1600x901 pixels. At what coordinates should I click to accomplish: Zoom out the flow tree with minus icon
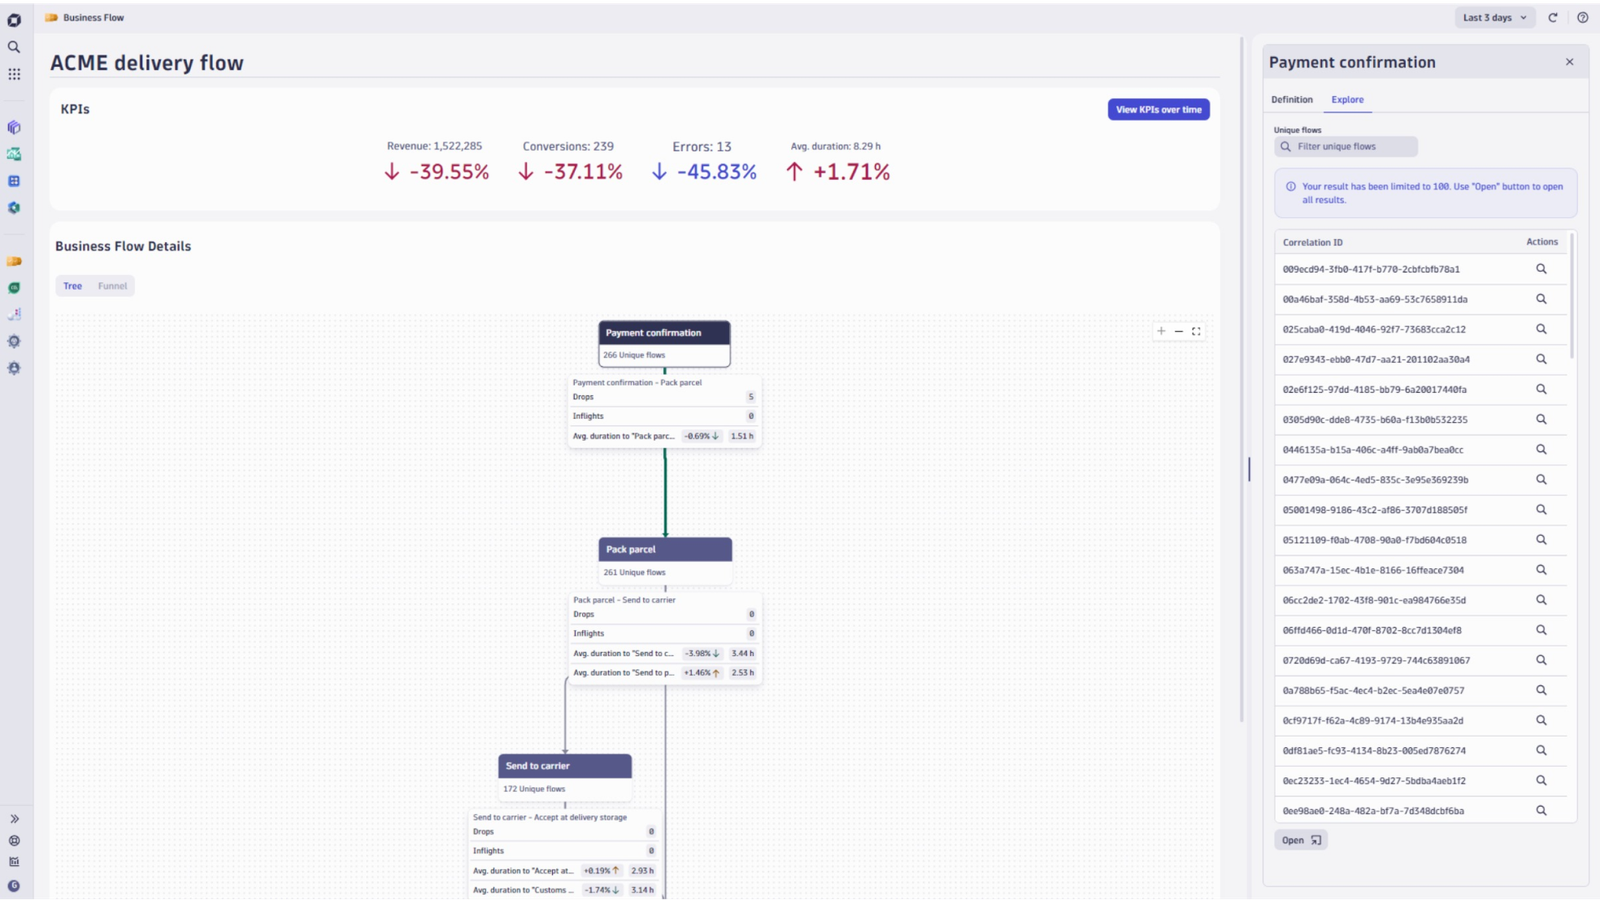tap(1179, 331)
